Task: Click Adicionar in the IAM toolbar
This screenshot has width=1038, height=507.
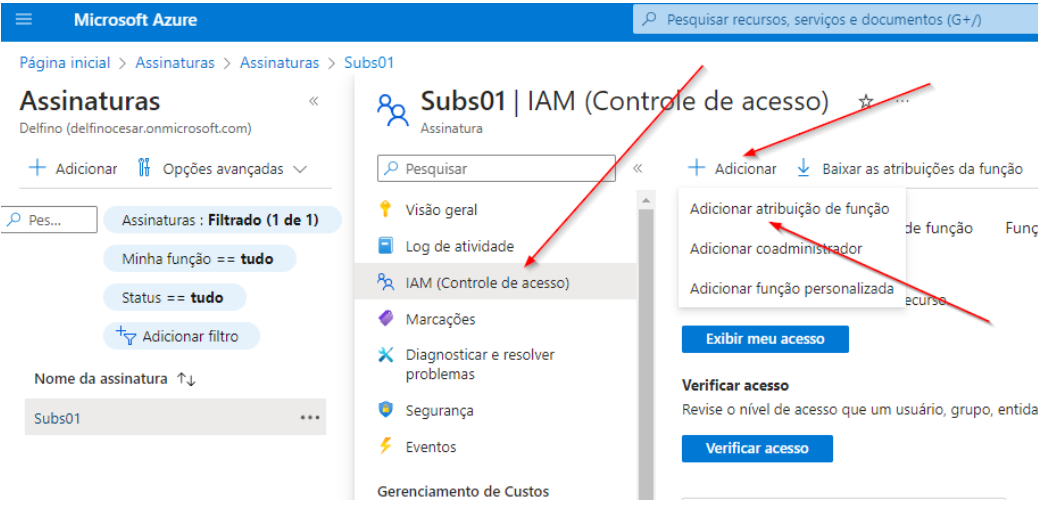Action: [733, 168]
